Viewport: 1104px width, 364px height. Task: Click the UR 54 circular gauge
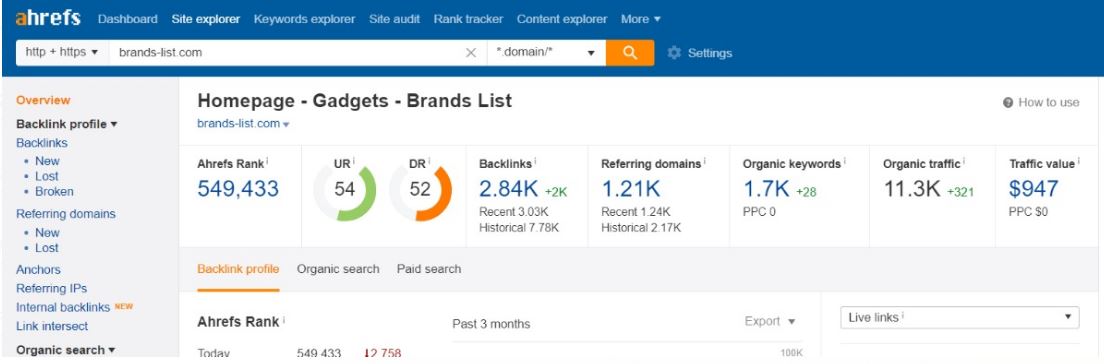344,189
